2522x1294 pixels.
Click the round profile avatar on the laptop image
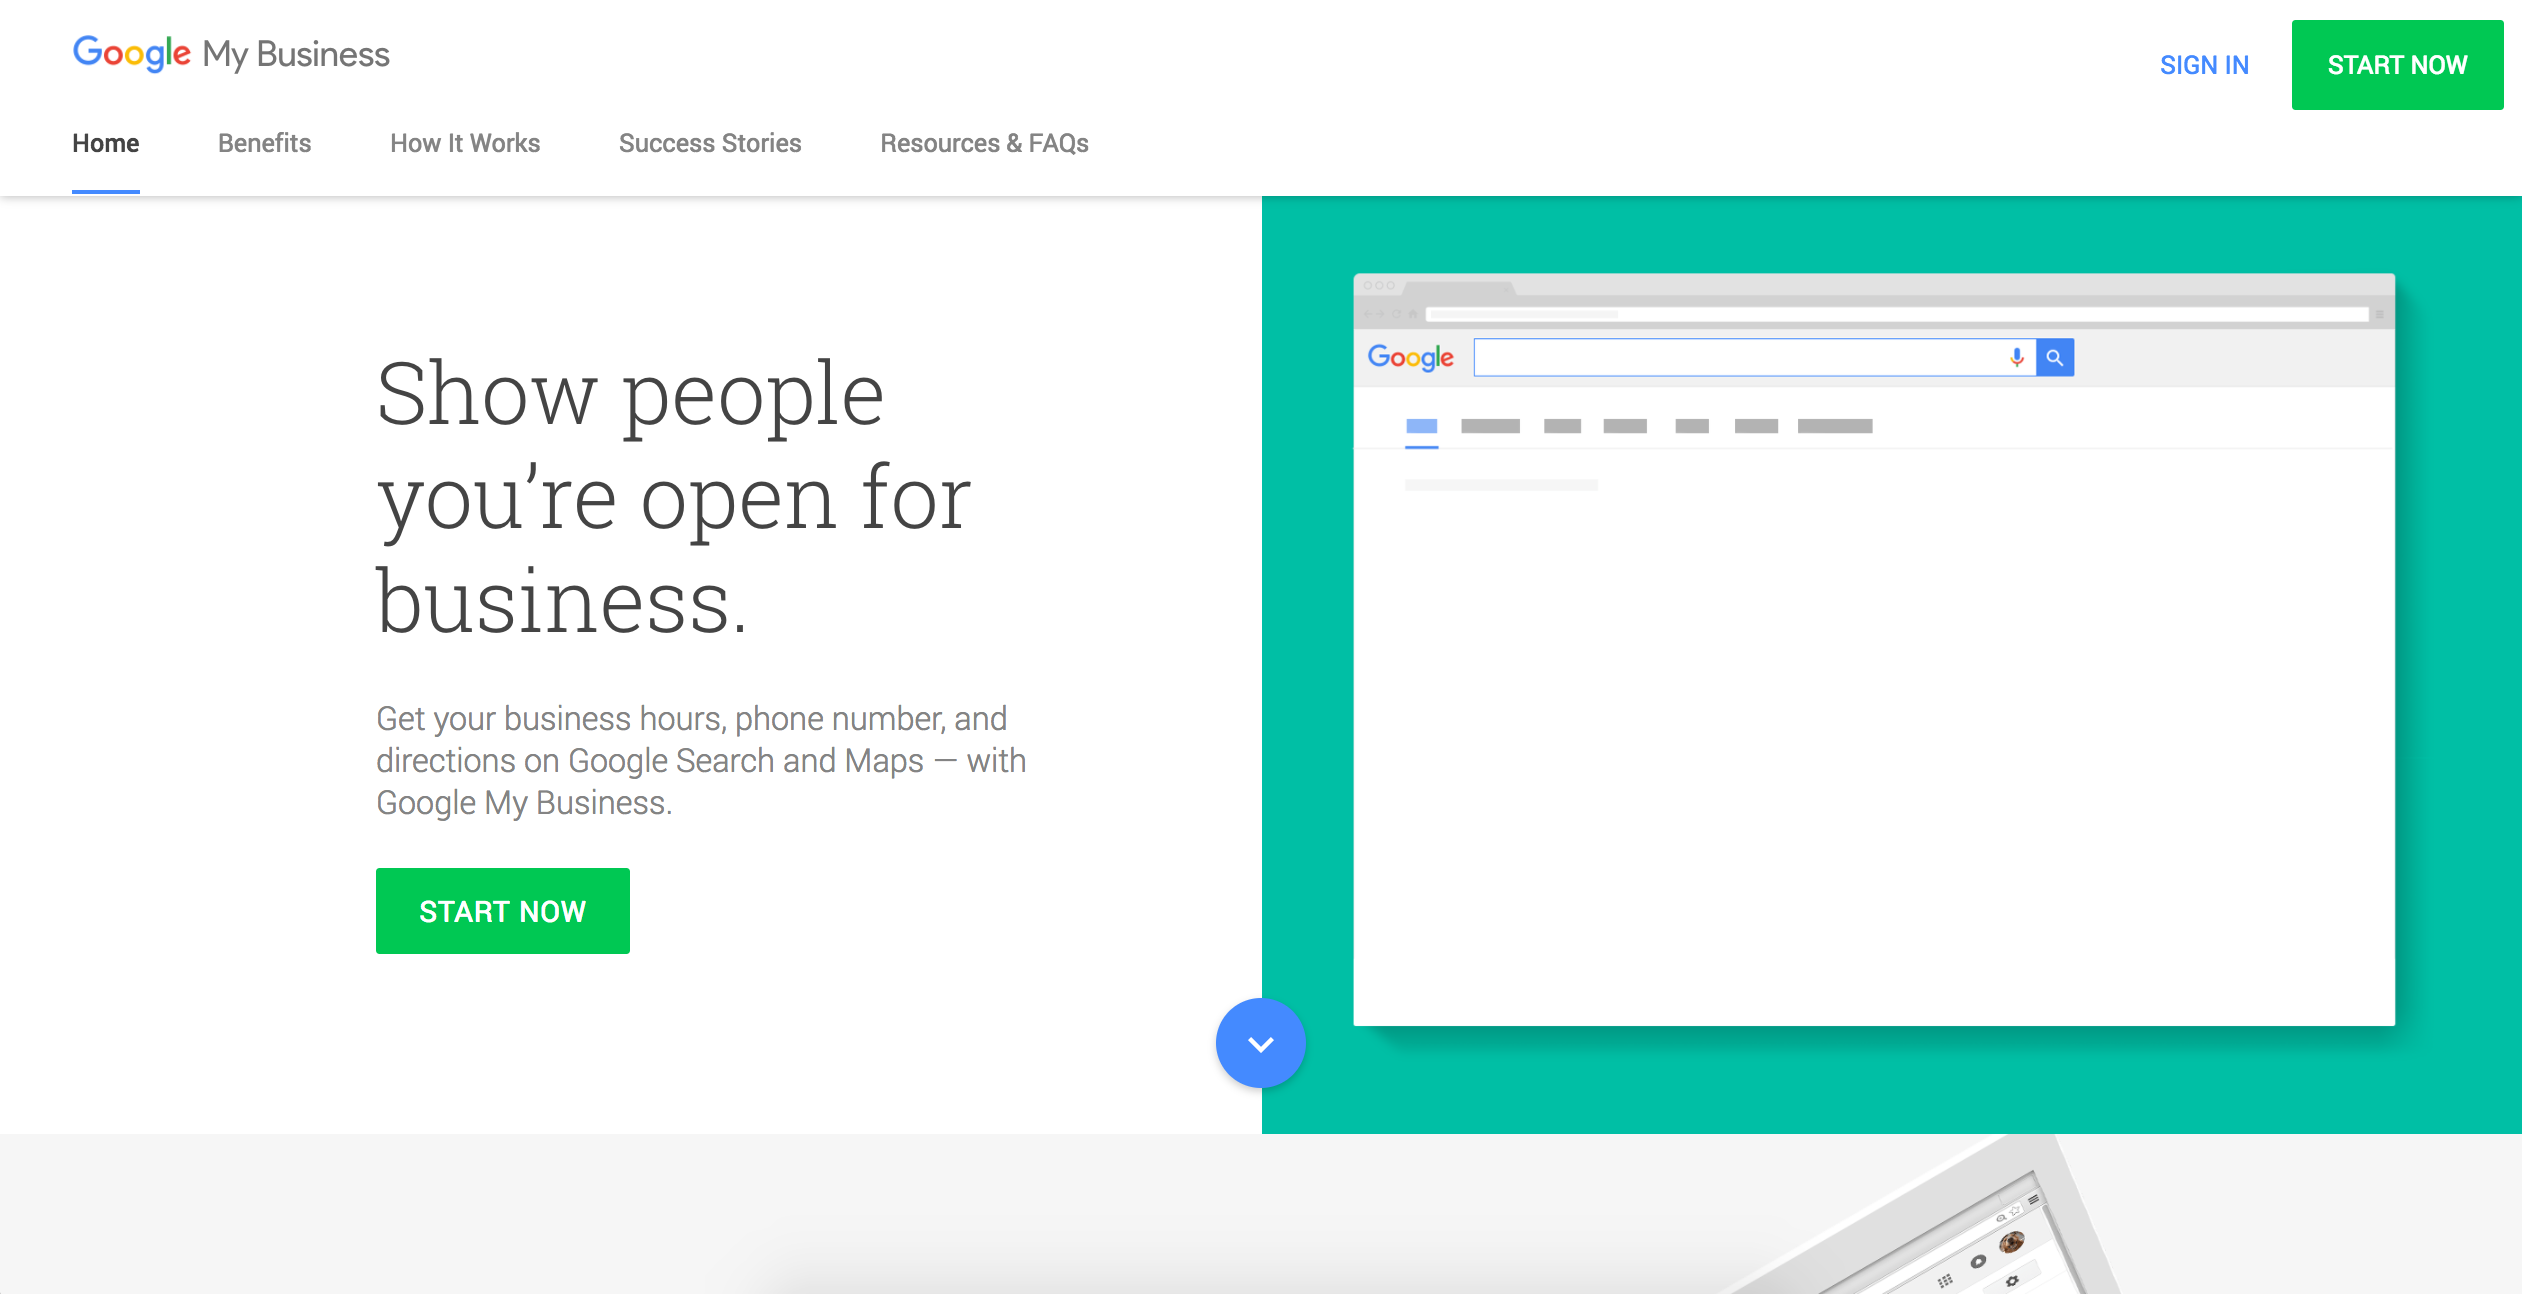pyautogui.click(x=2012, y=1242)
